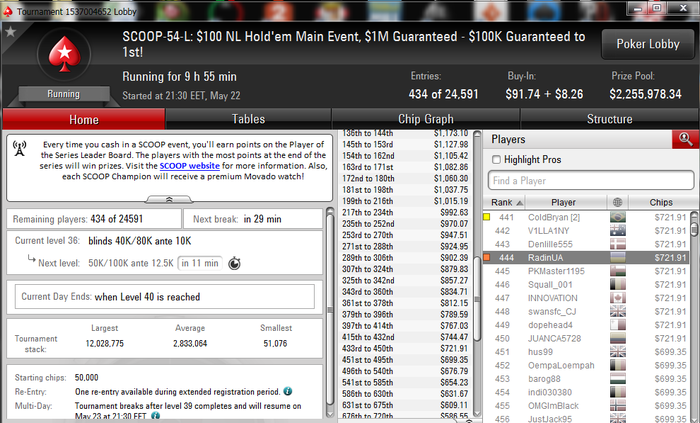Screen dimensions: 700x423
Task: Select player row OempaLoempah
Action: coord(586,365)
